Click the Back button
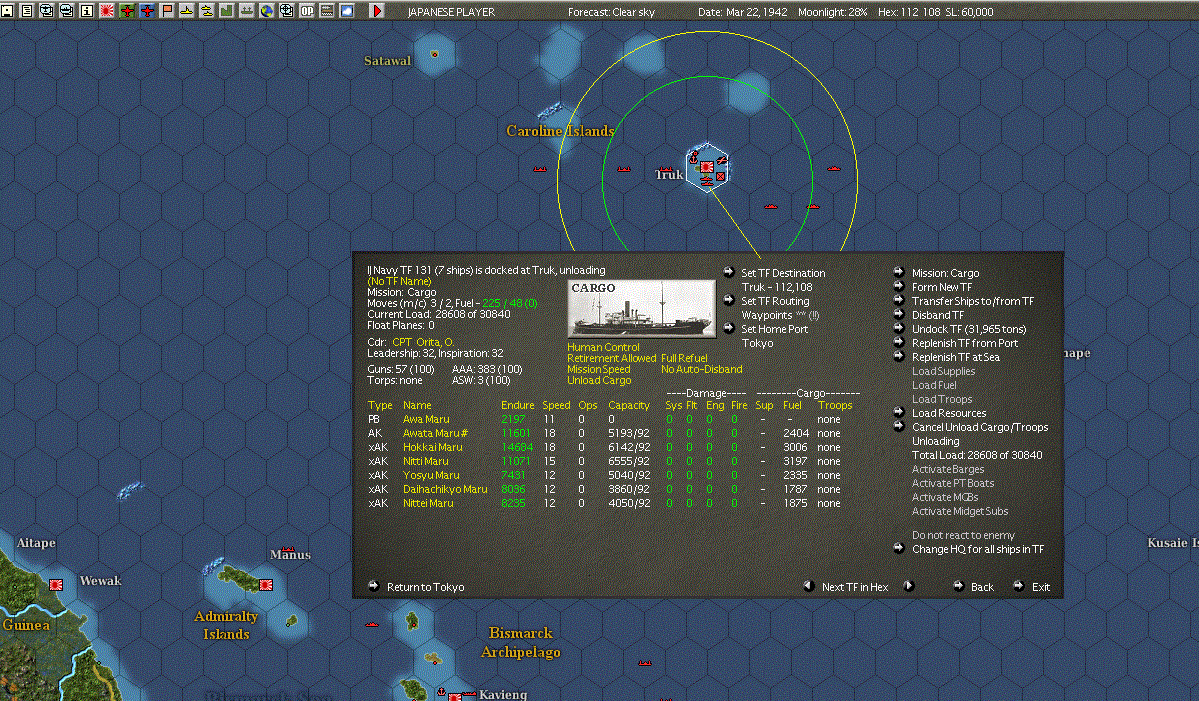 [982, 587]
